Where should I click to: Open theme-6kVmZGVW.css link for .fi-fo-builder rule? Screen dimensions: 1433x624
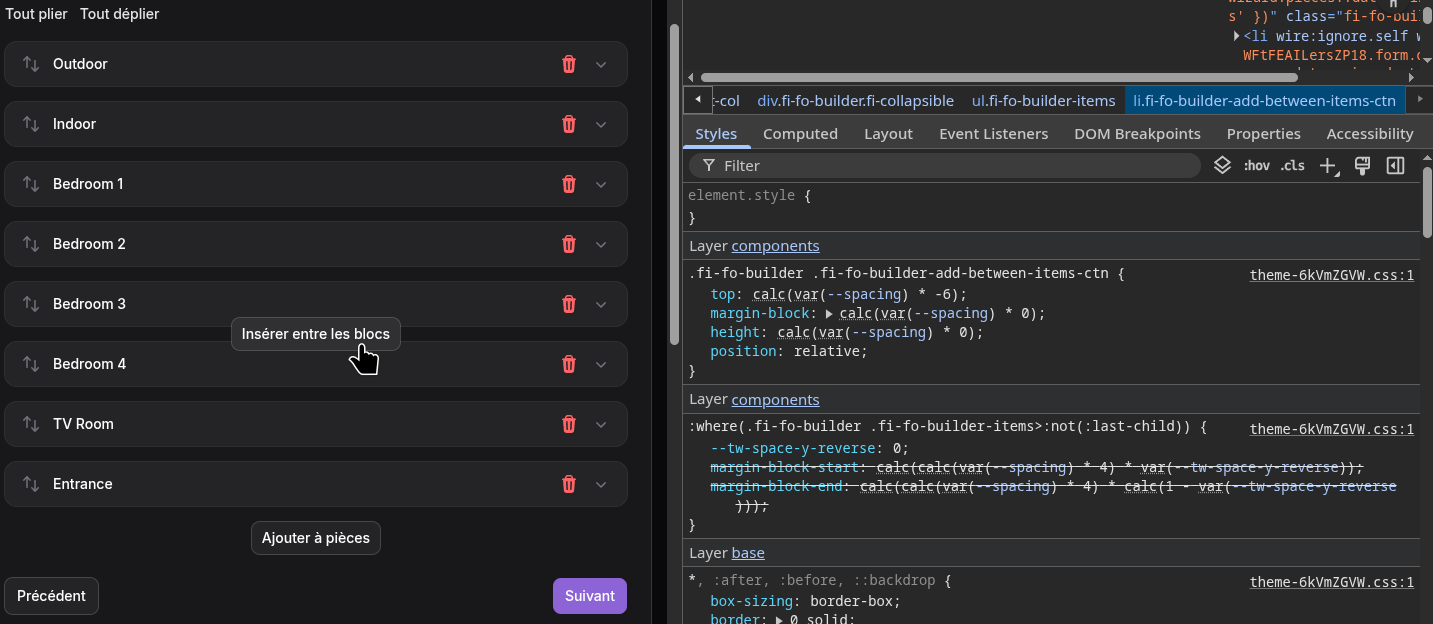tap(1331, 275)
